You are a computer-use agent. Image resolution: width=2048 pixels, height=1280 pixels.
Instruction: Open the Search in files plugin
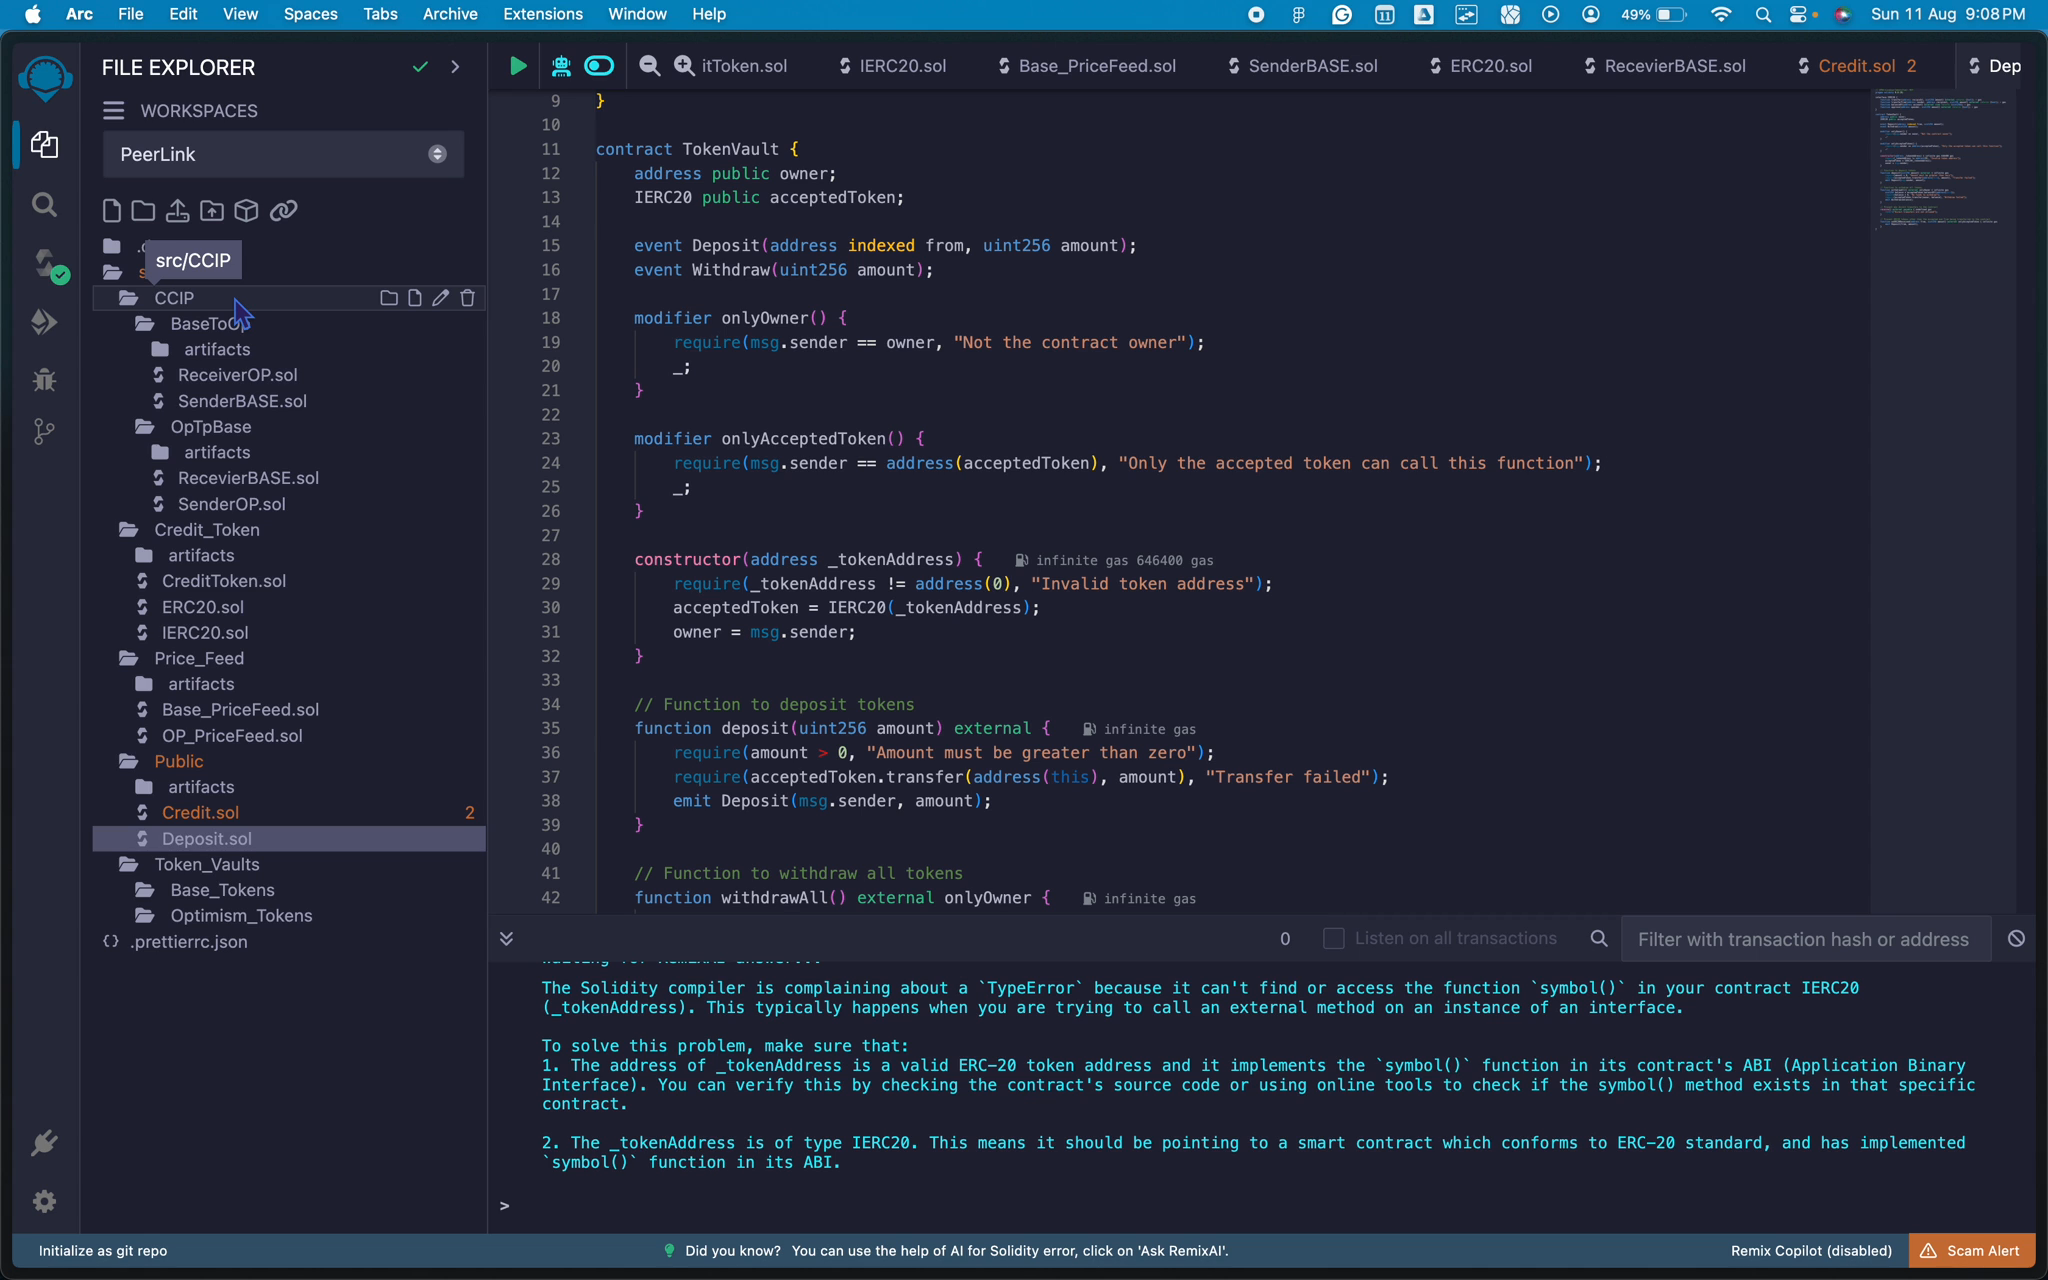pyautogui.click(x=44, y=205)
